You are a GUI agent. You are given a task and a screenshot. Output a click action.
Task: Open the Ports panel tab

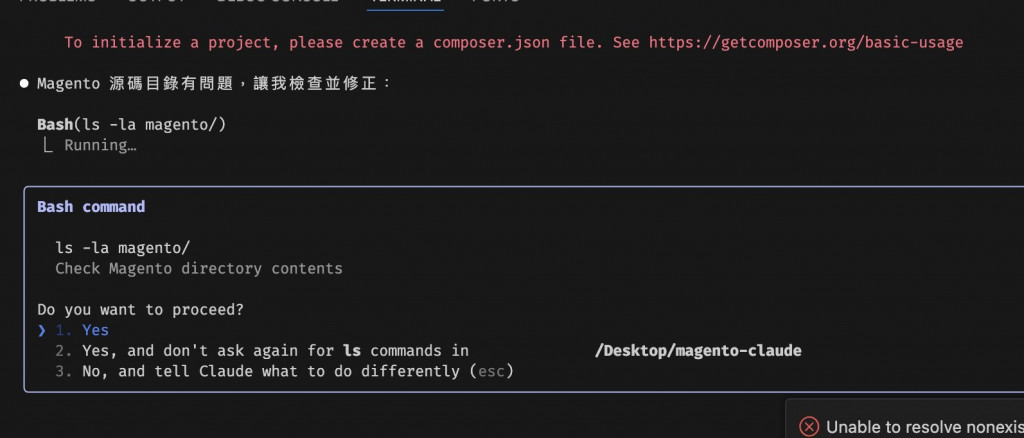point(496,2)
